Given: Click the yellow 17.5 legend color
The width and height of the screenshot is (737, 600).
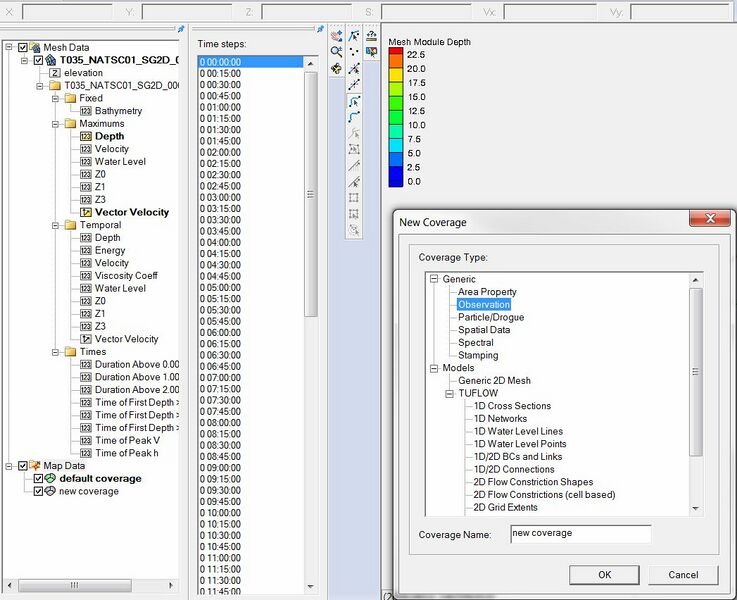Looking at the screenshot, I should tap(396, 76).
